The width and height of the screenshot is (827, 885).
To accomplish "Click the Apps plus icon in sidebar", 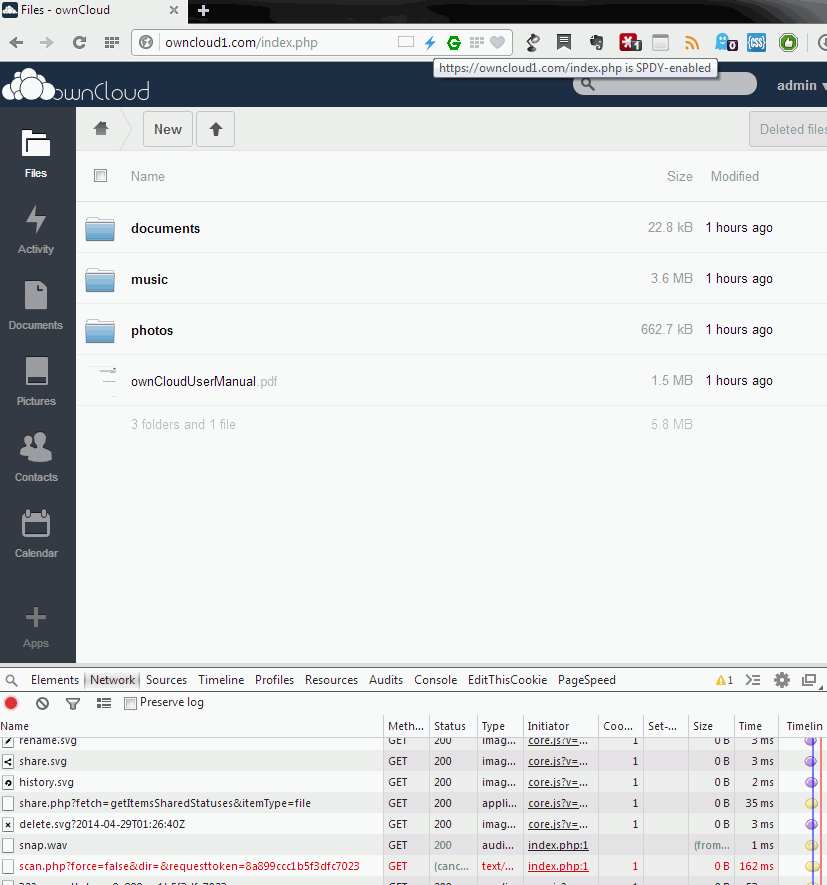I will tap(36, 617).
